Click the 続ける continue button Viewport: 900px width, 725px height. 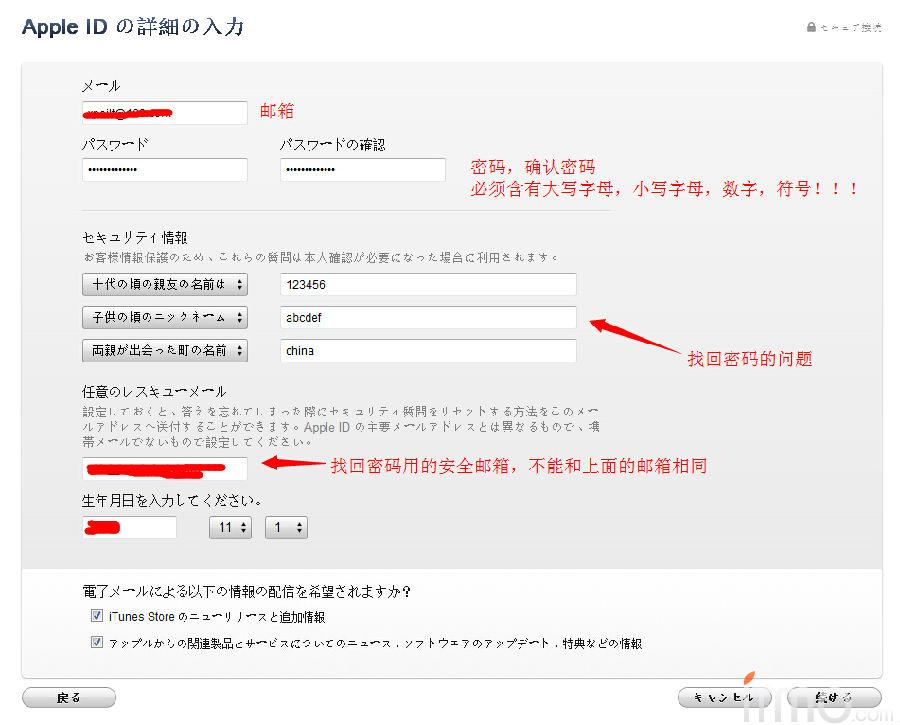[834, 697]
